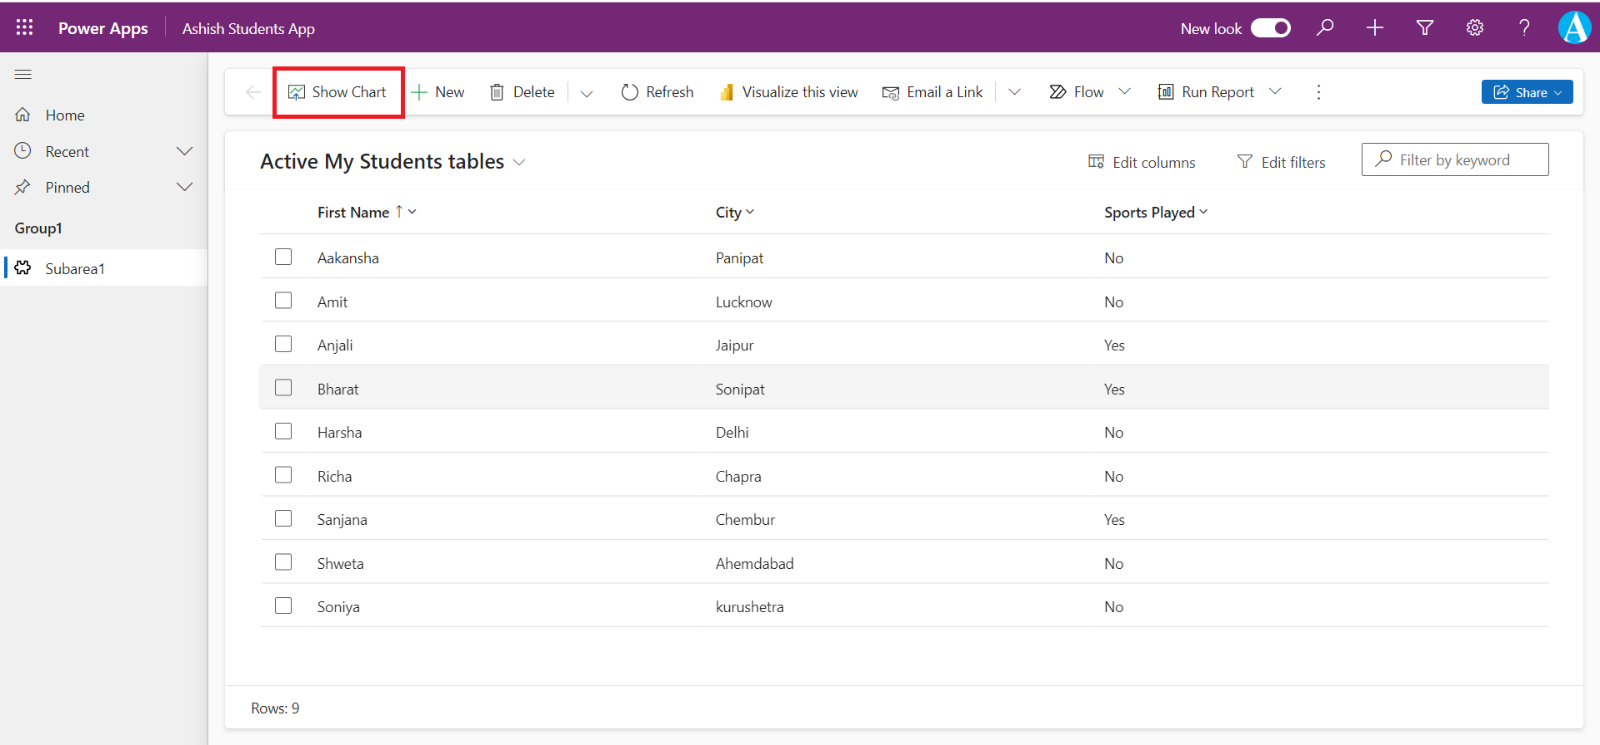1600x745 pixels.
Task: Click the search magnifier in the header
Action: [1325, 28]
